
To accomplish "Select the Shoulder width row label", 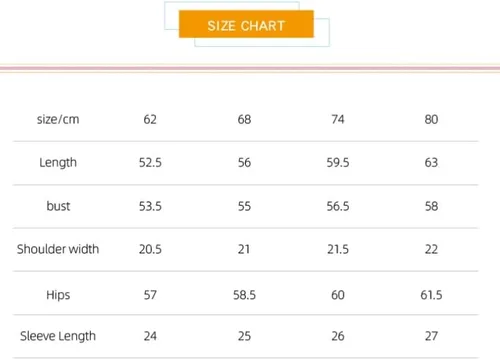I will [x=58, y=249].
